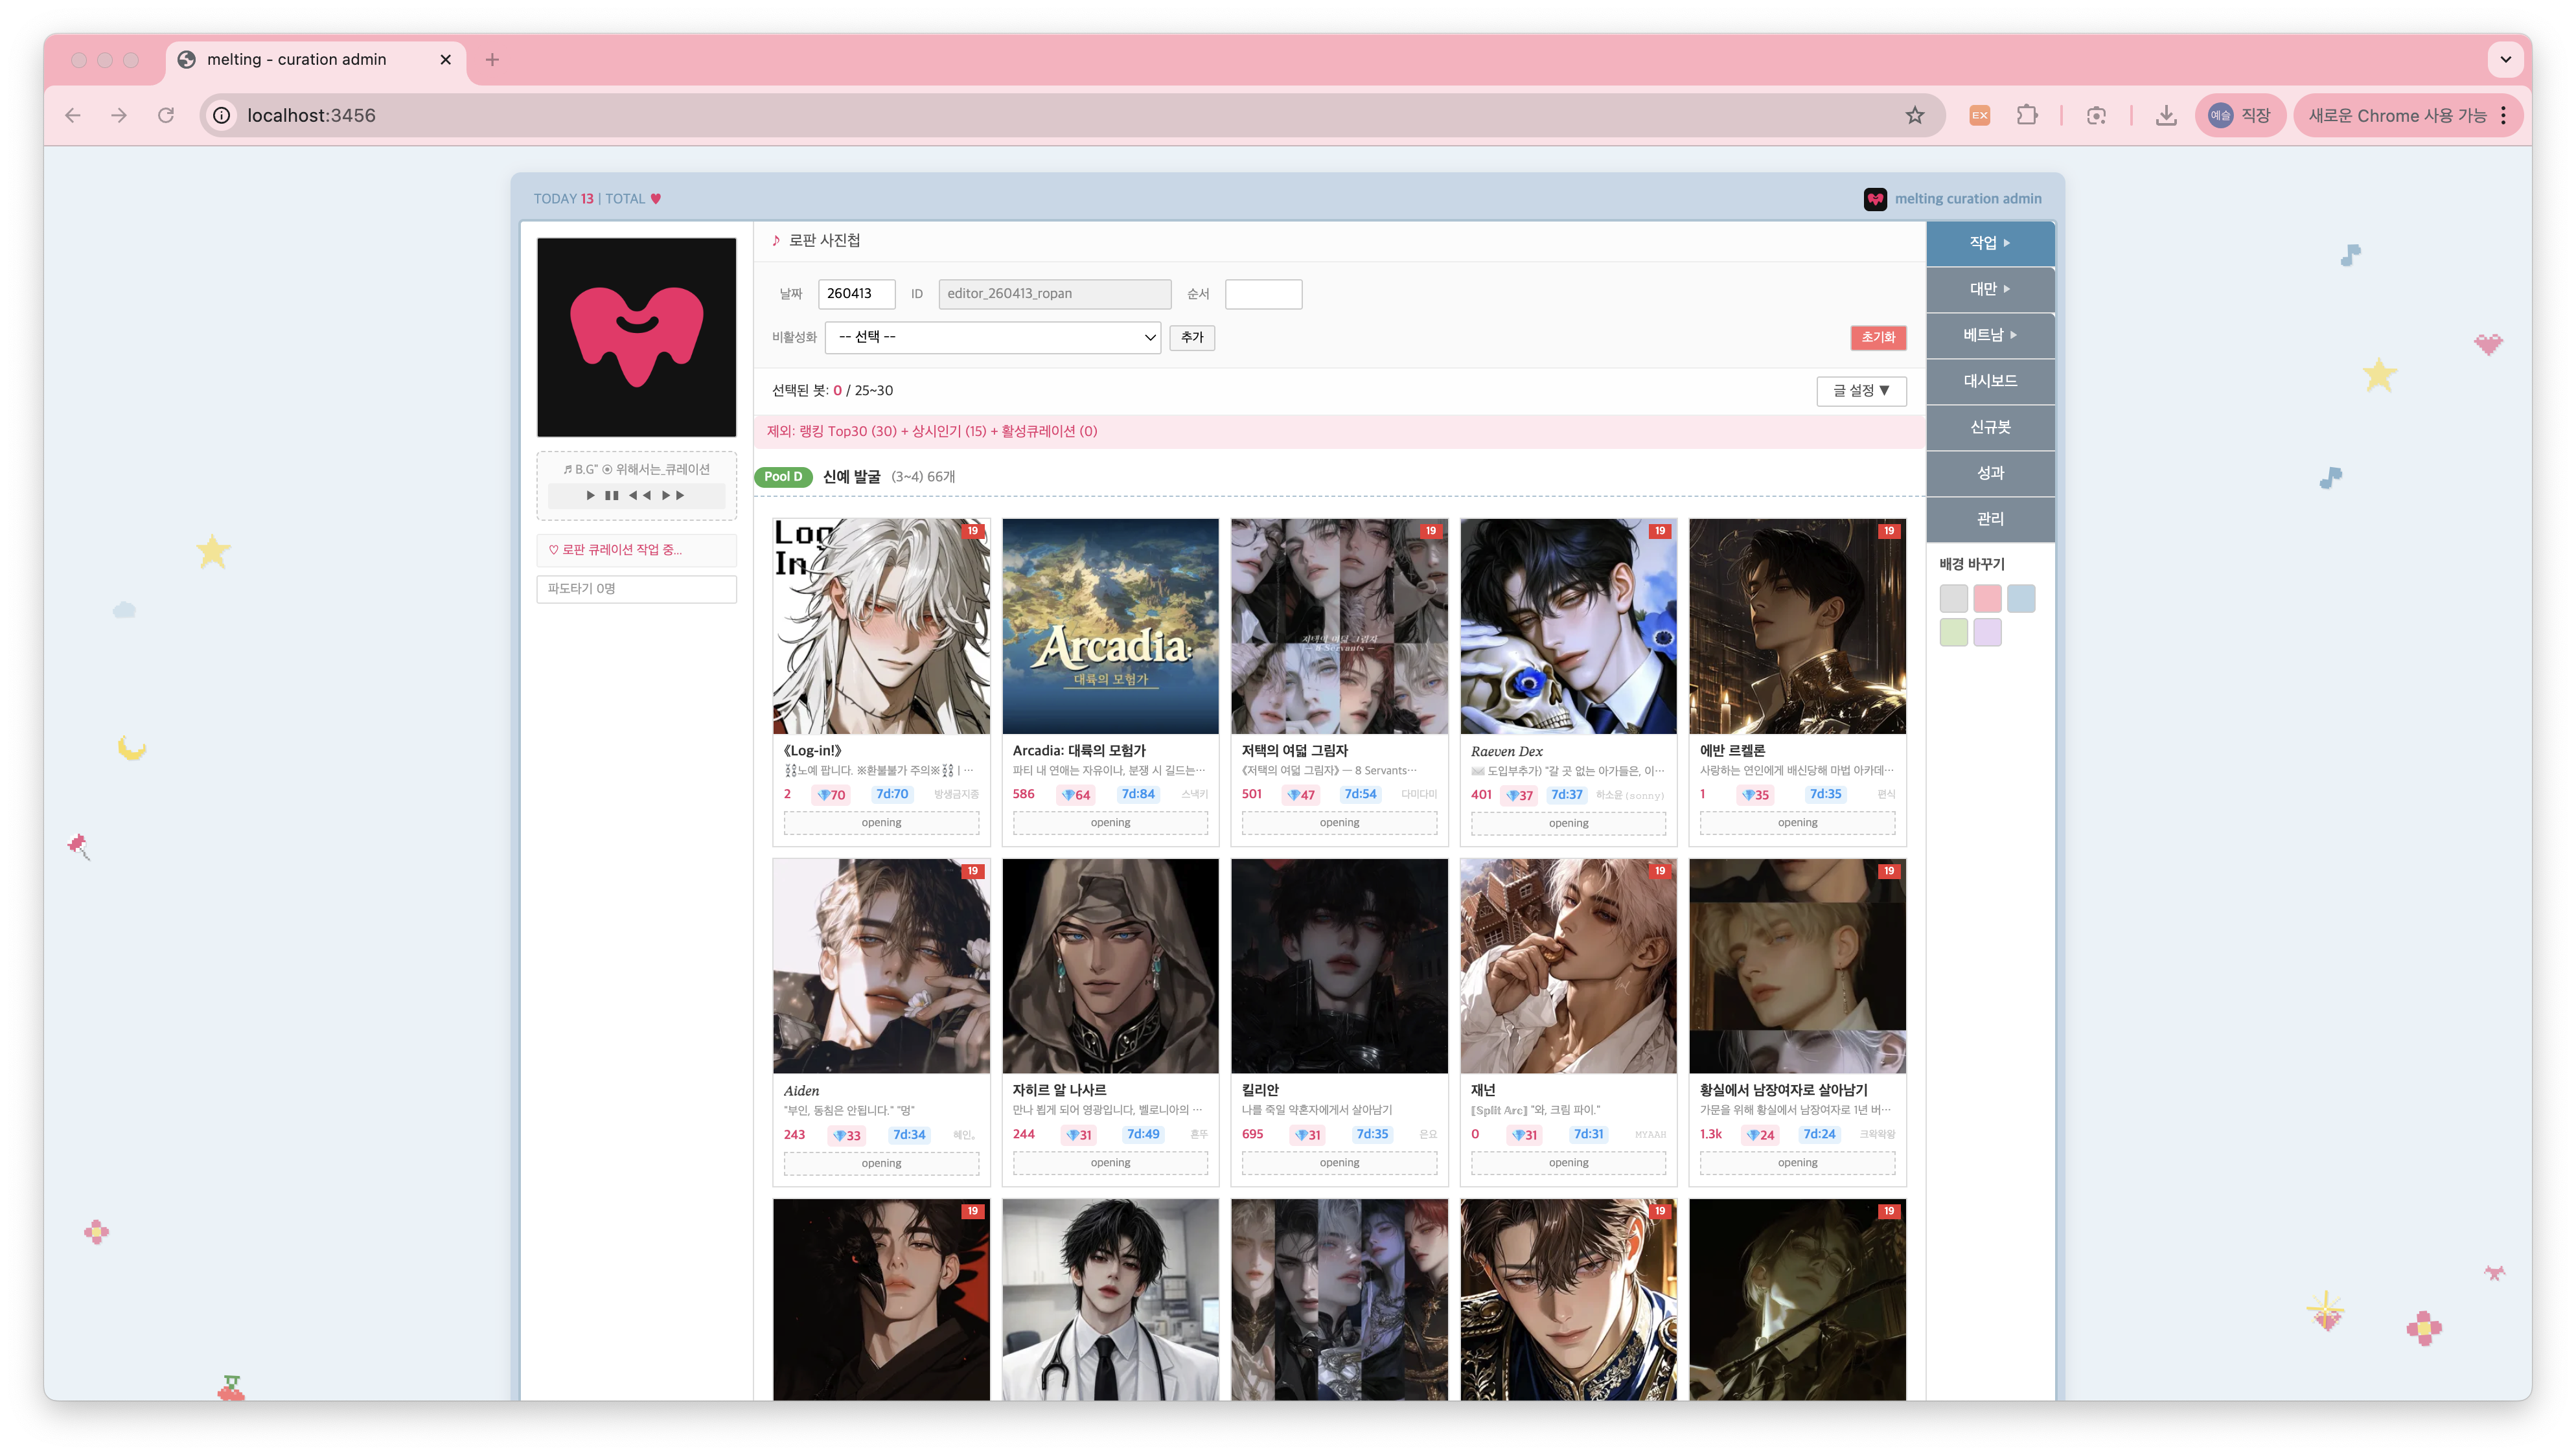Open the 대시보드 menu tab
The height and width of the screenshot is (1455, 2576).
tap(1989, 381)
